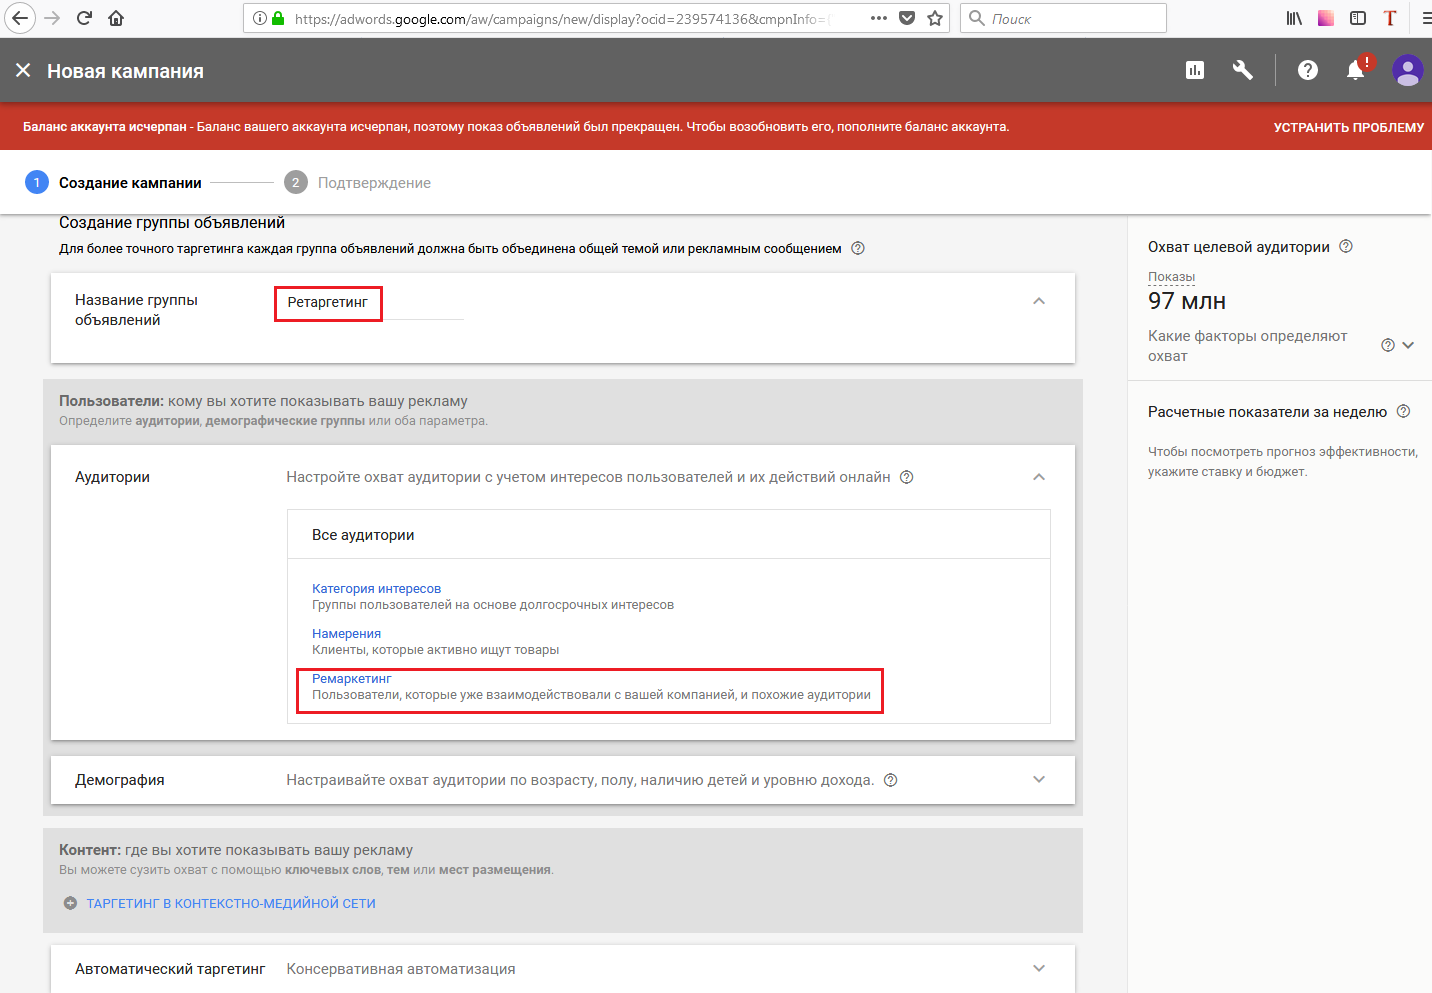Click the browser Back arrow button
The image size is (1432, 993).
pos(20,18)
